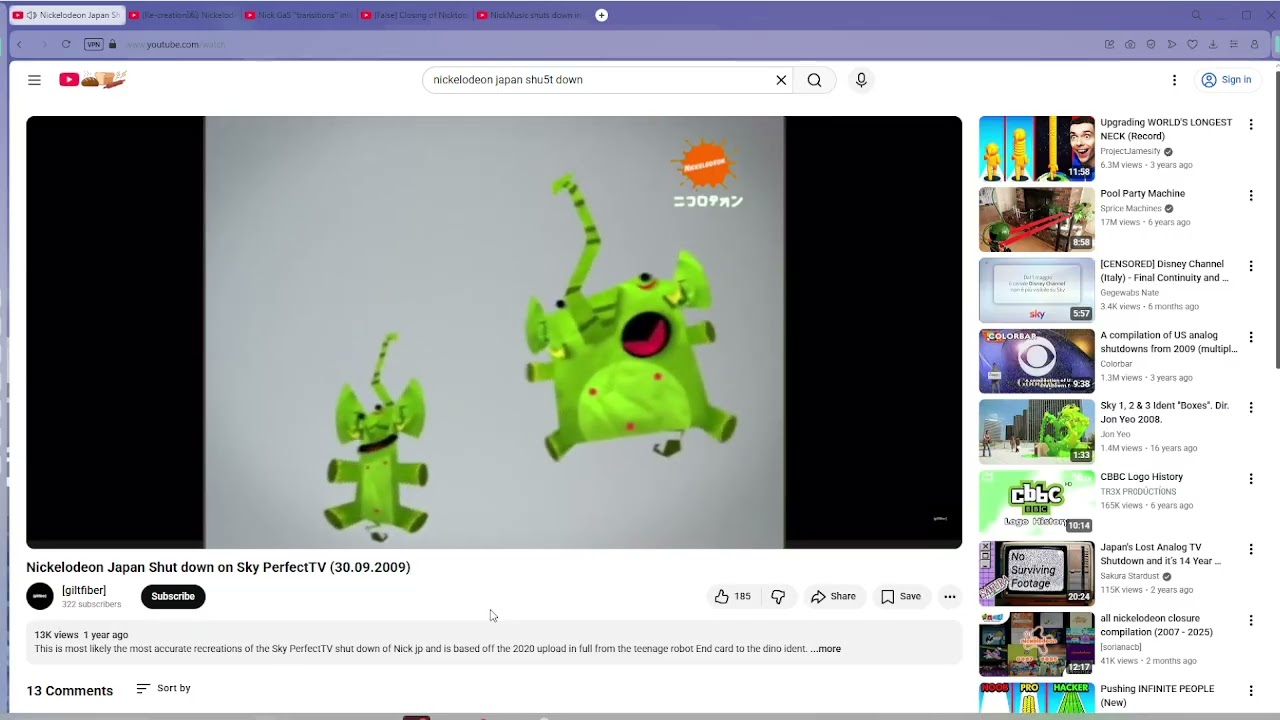
Task: Open more actions beside the Save button
Action: click(x=950, y=596)
